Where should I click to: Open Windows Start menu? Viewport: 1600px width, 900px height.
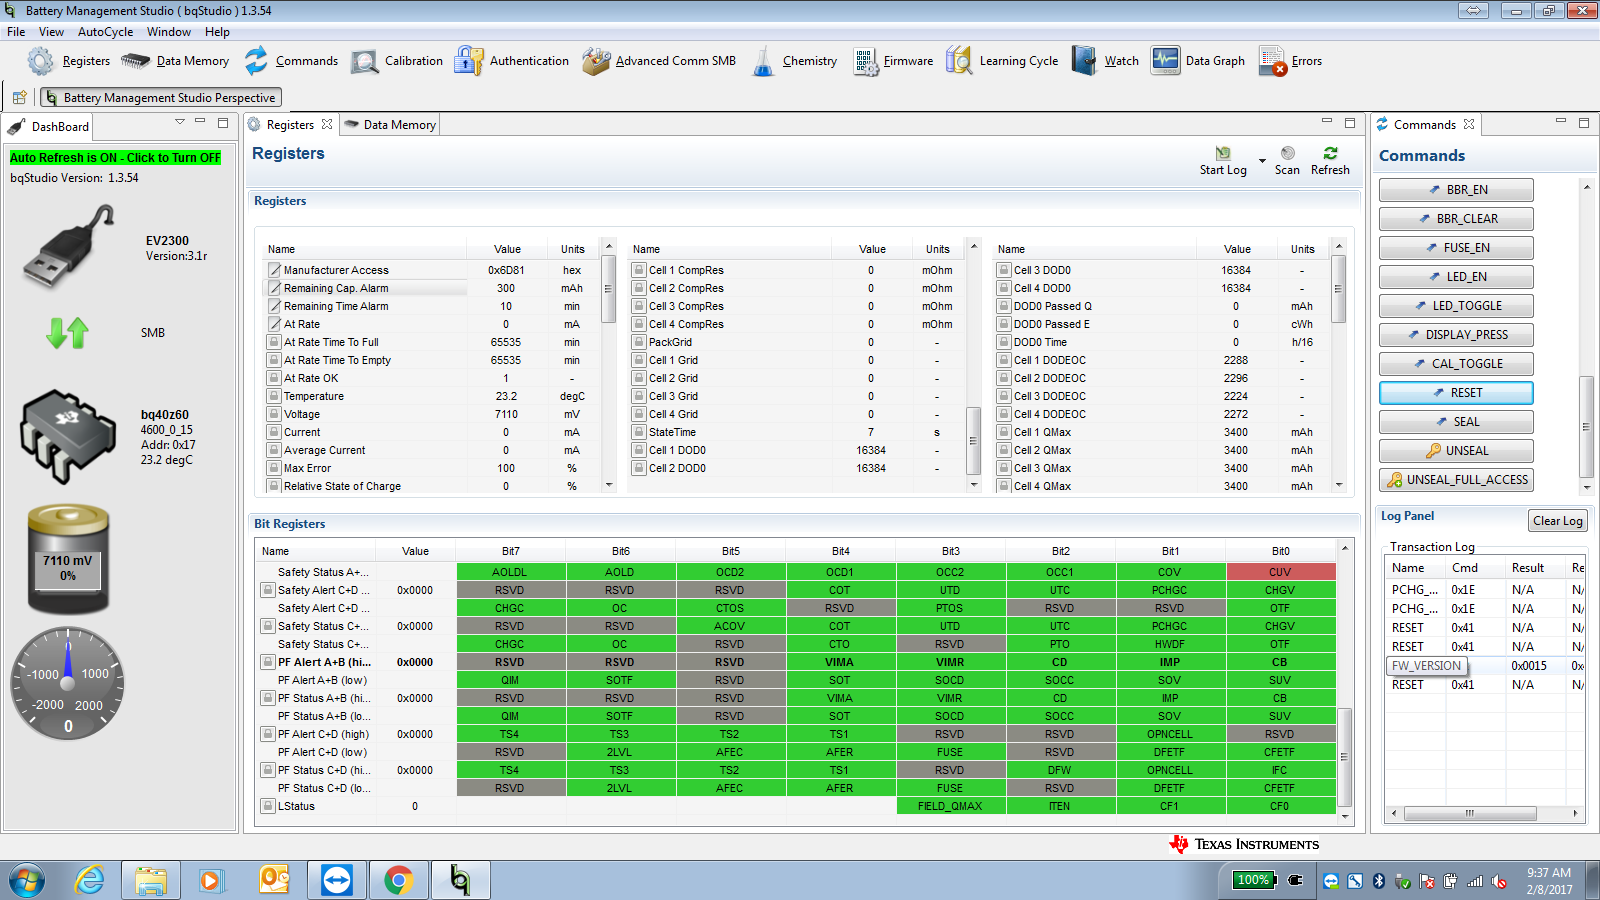click(x=27, y=880)
